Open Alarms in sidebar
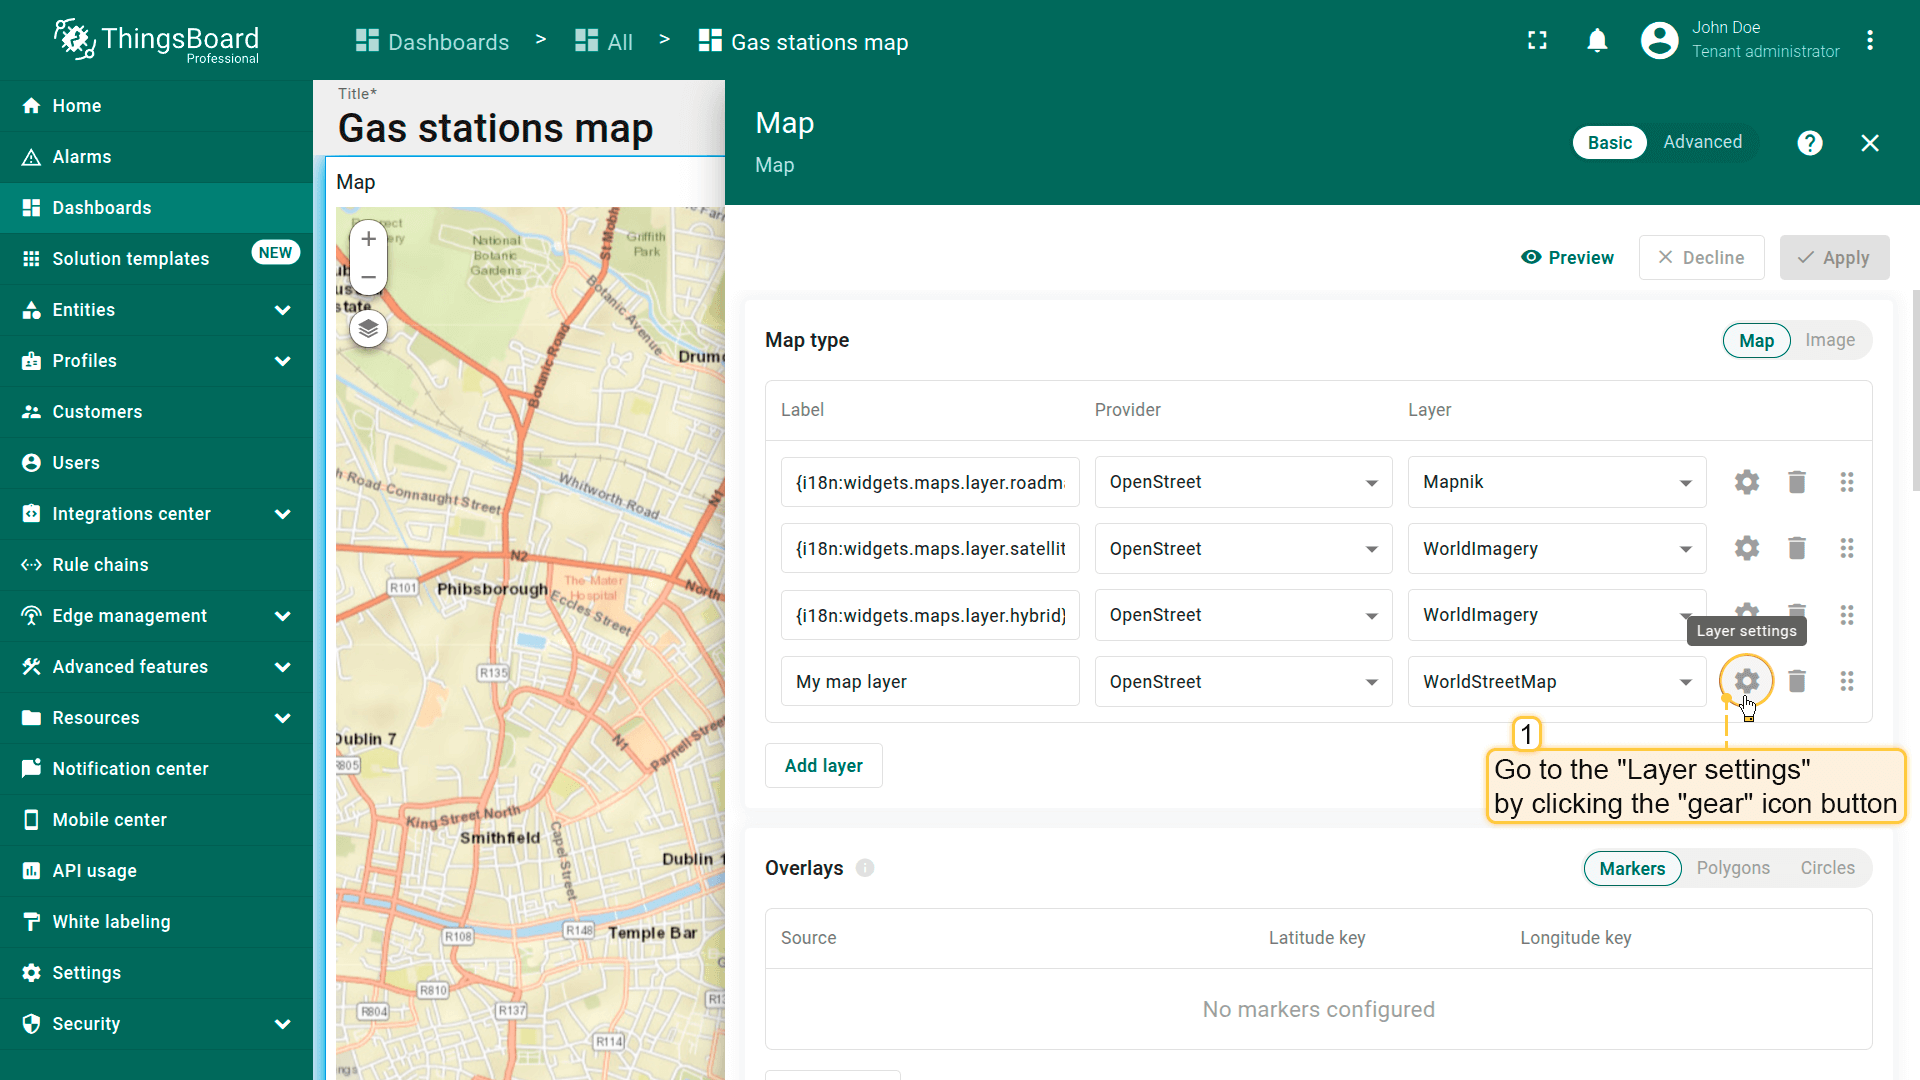This screenshot has width=1920, height=1080. [x=82, y=157]
